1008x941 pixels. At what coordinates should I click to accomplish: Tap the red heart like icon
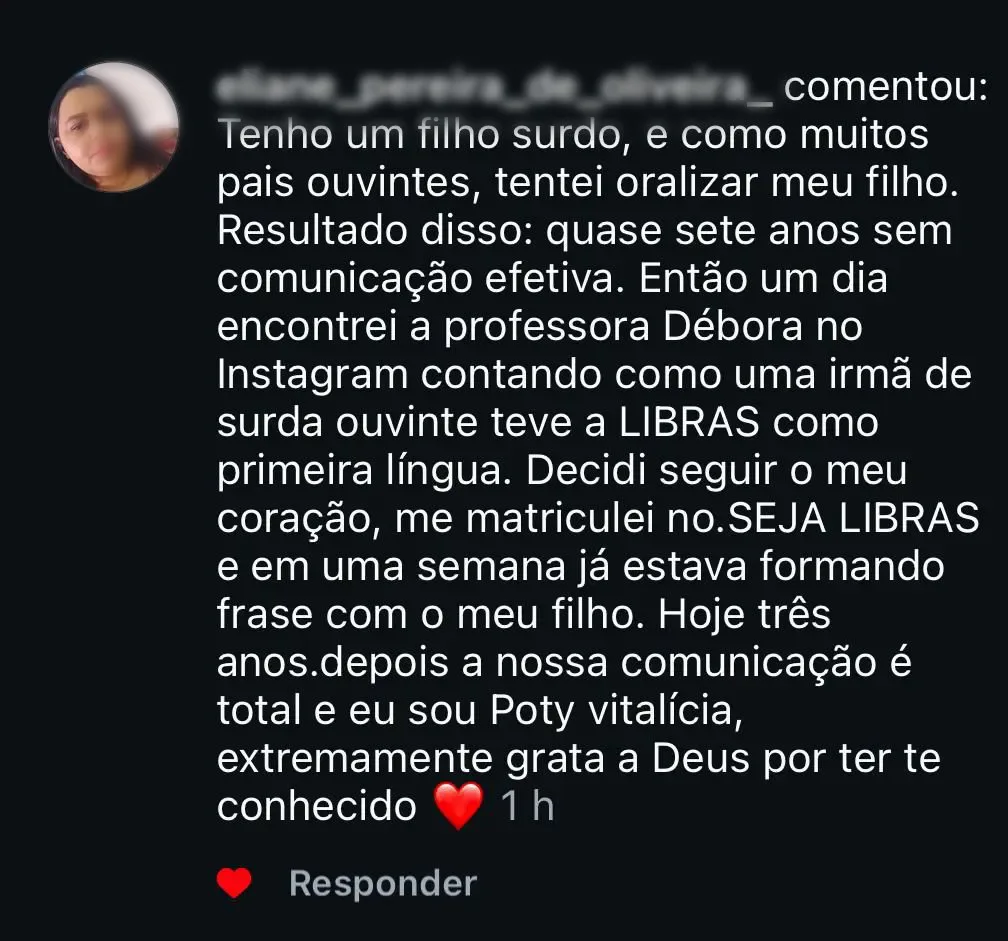(x=234, y=883)
